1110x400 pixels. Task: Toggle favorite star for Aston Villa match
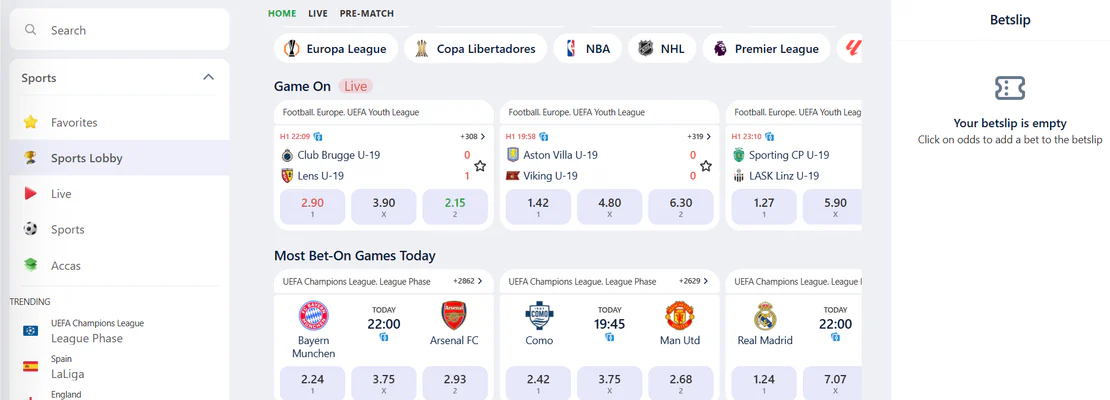(706, 166)
